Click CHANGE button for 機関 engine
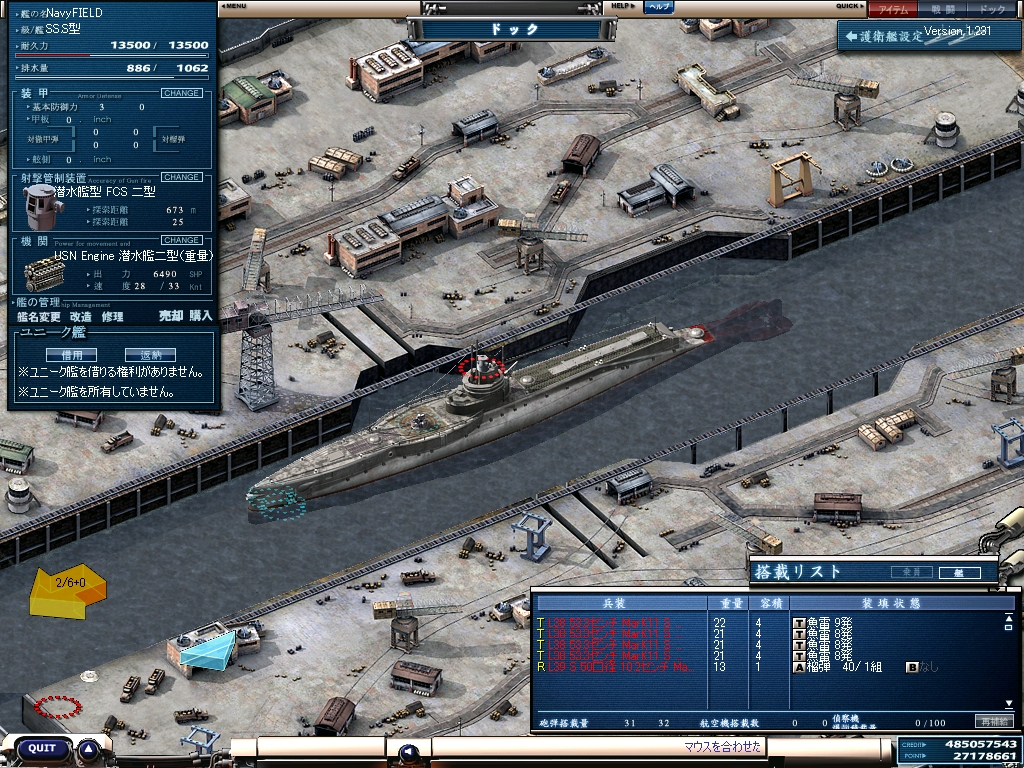 click(182, 240)
